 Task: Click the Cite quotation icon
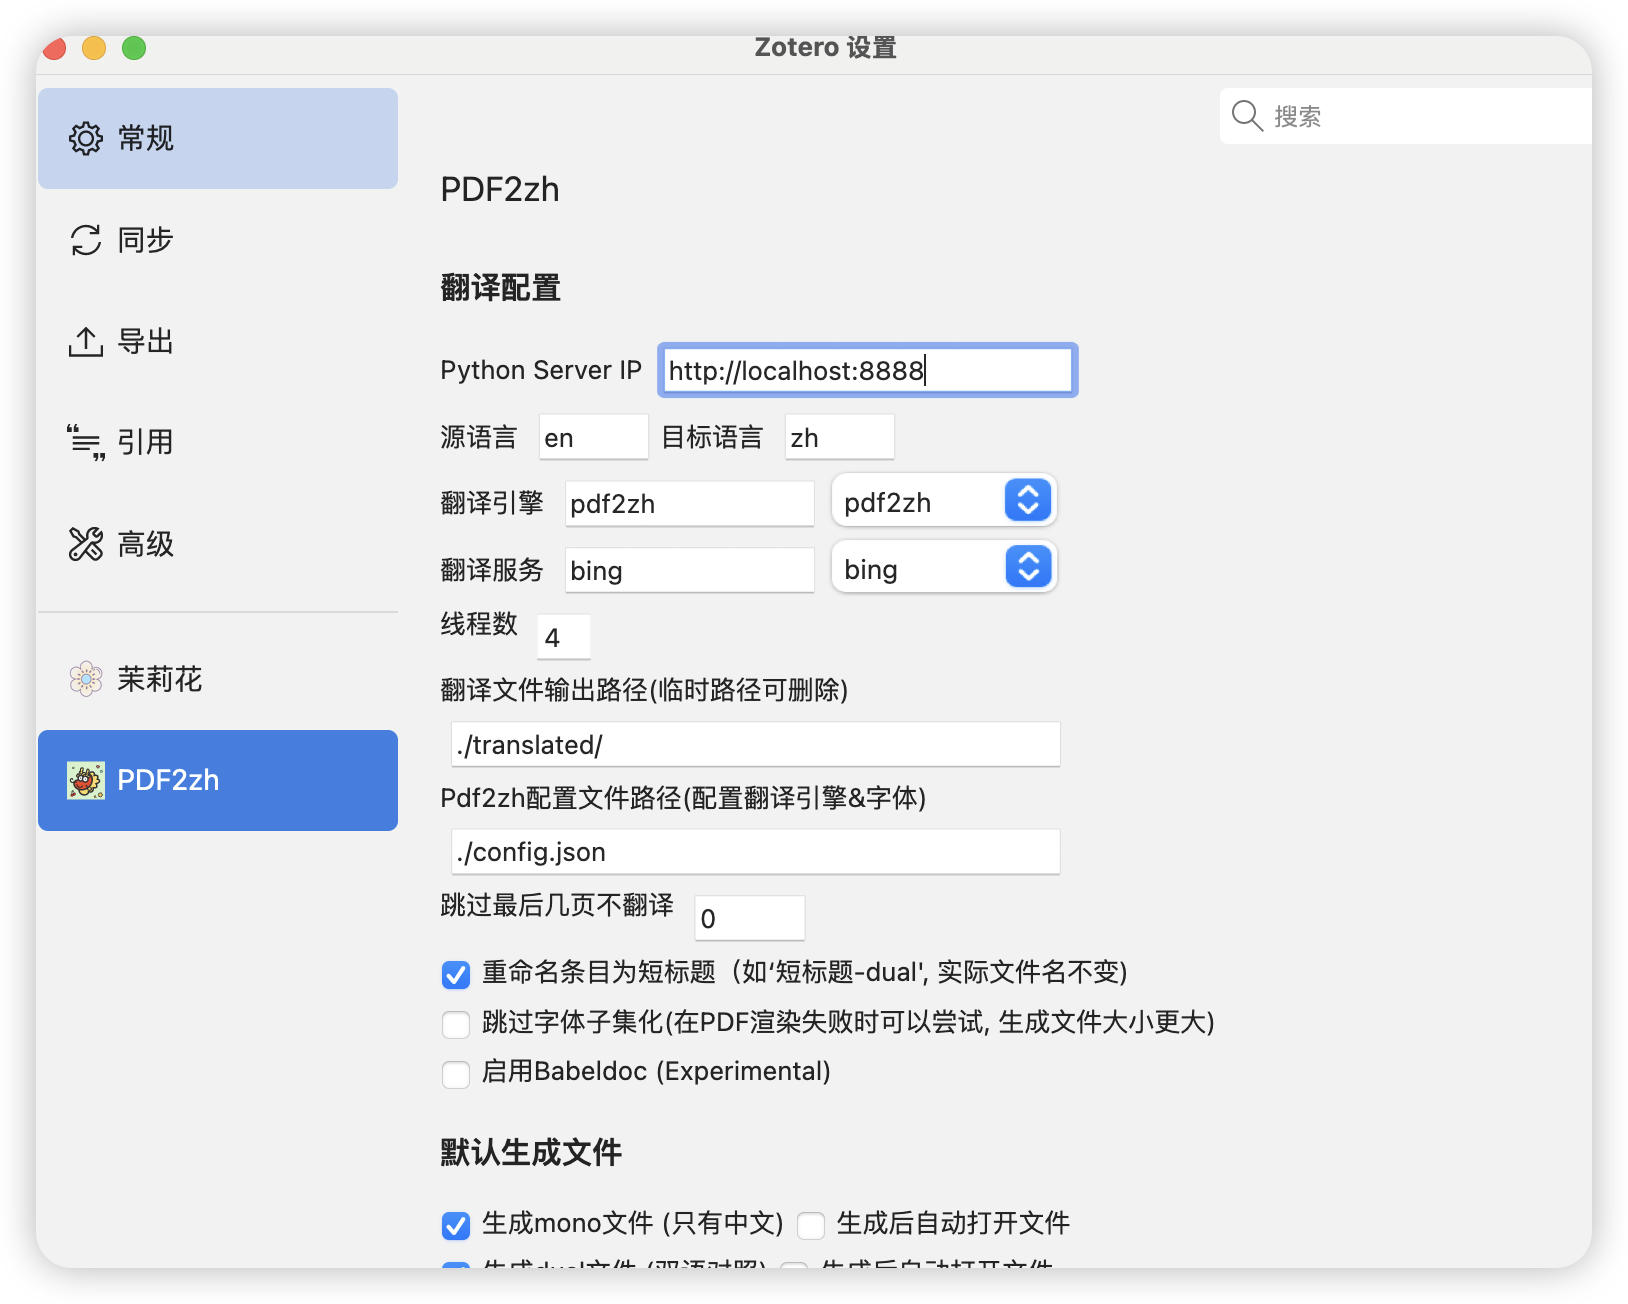[86, 442]
